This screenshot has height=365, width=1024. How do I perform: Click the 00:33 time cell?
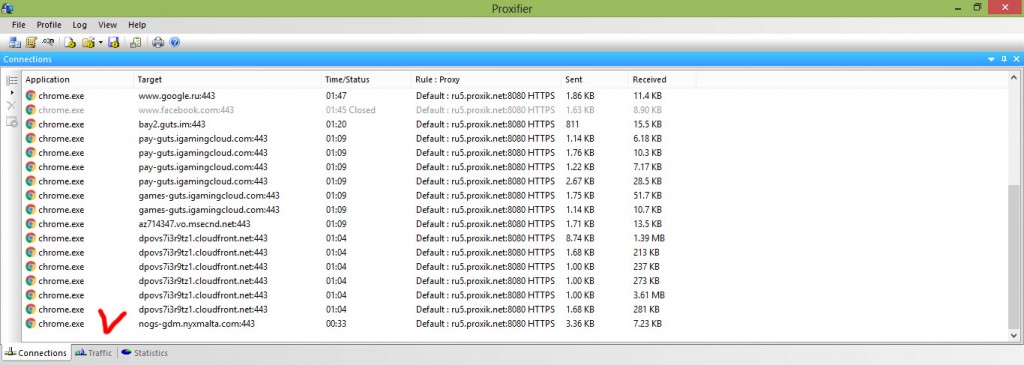click(336, 324)
